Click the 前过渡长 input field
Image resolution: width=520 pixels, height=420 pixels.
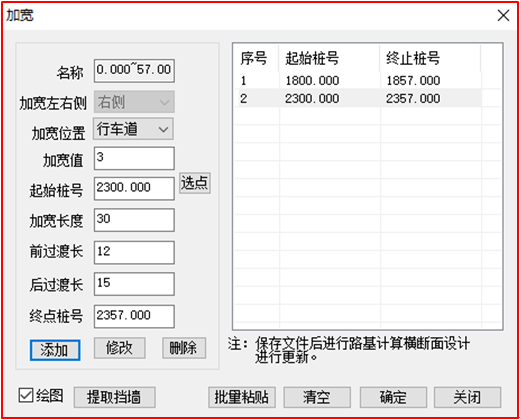[x=134, y=253]
